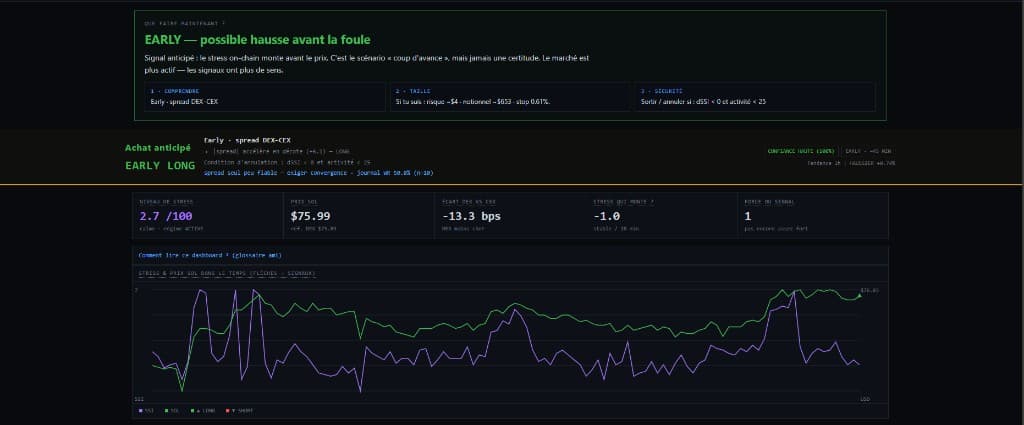Click the signal strength value '1'

point(748,216)
